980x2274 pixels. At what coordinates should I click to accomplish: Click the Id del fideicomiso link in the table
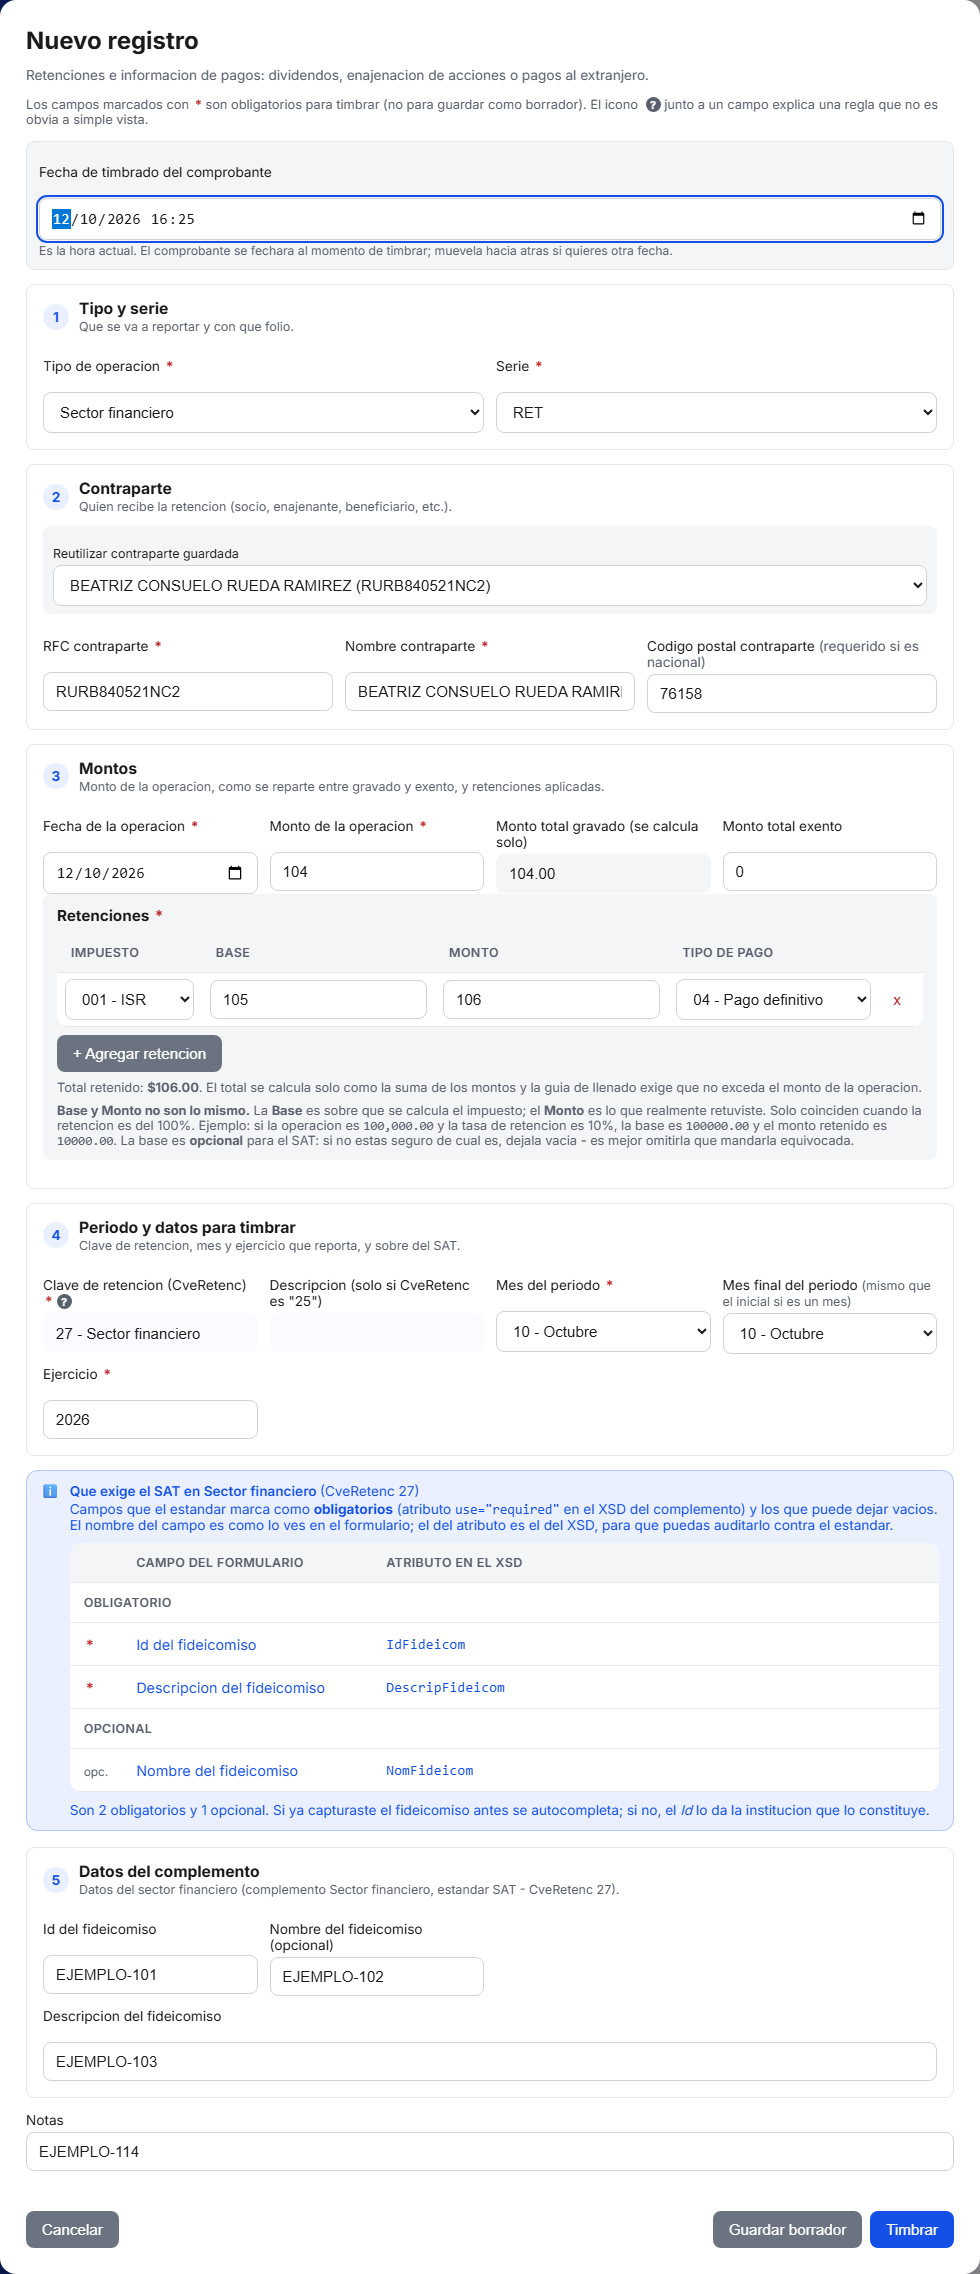click(196, 1645)
